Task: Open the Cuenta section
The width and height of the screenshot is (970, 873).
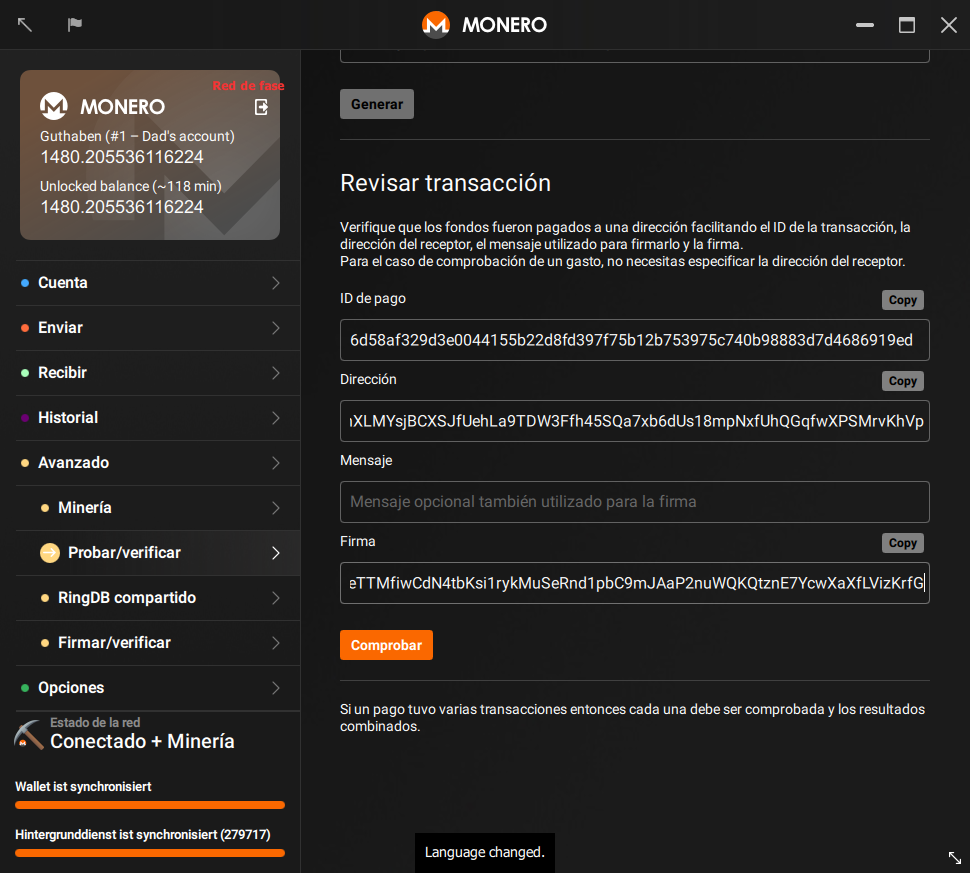Action: point(158,283)
